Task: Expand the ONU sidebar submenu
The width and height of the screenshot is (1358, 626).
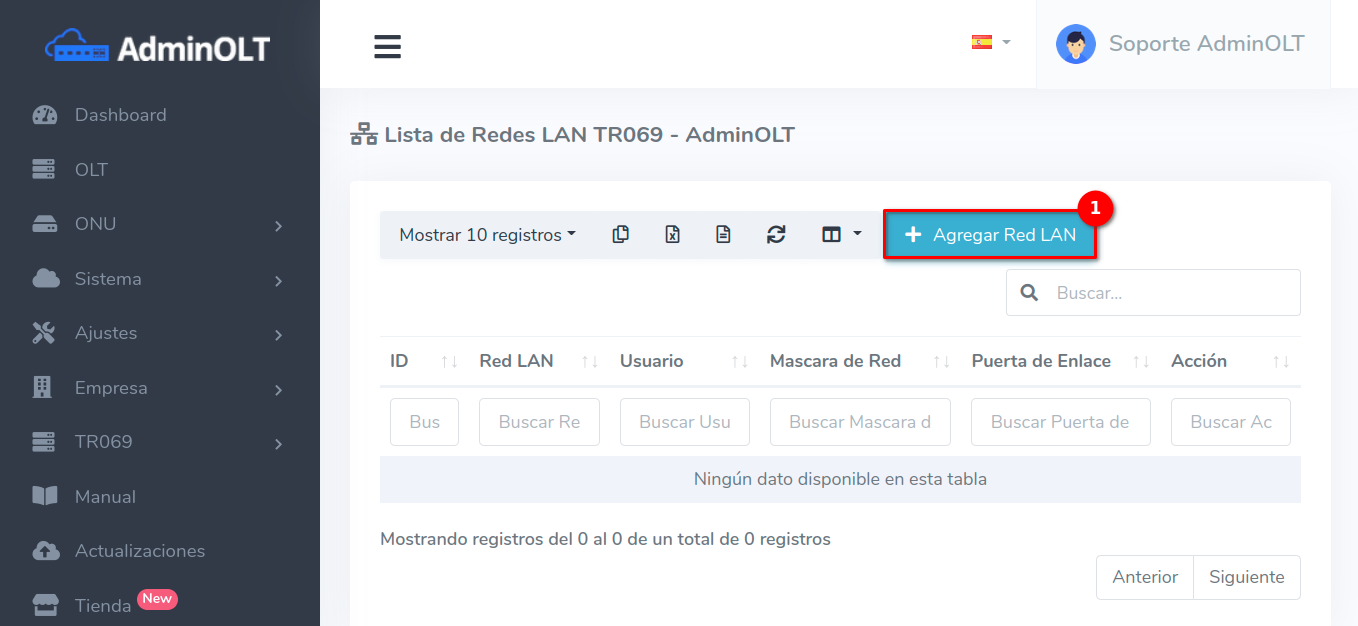Action: (x=158, y=224)
